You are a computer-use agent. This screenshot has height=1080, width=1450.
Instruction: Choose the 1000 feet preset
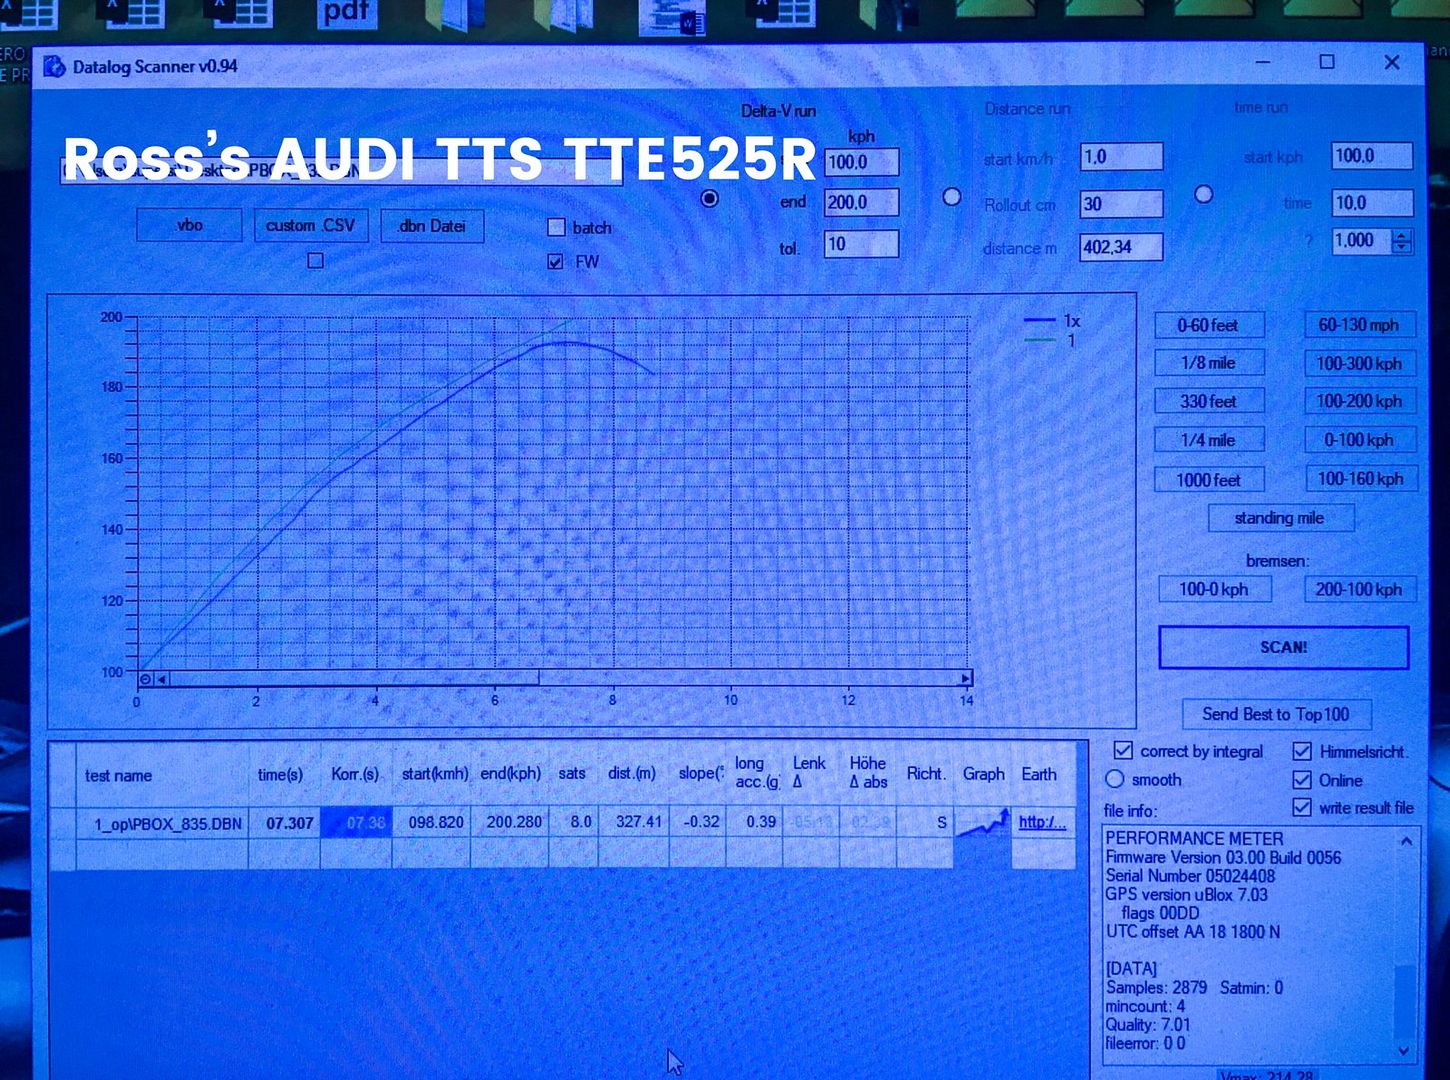coord(1208,480)
